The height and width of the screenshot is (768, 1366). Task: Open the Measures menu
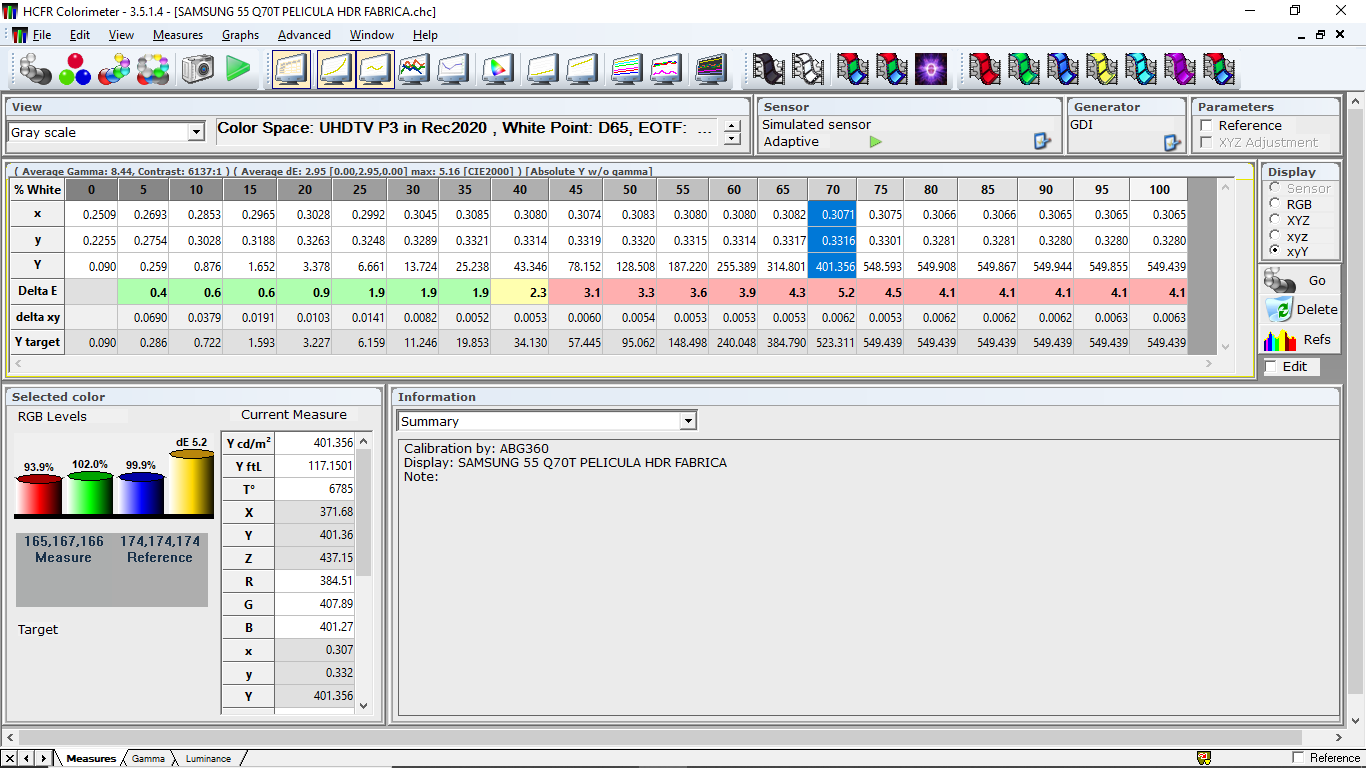pos(178,34)
